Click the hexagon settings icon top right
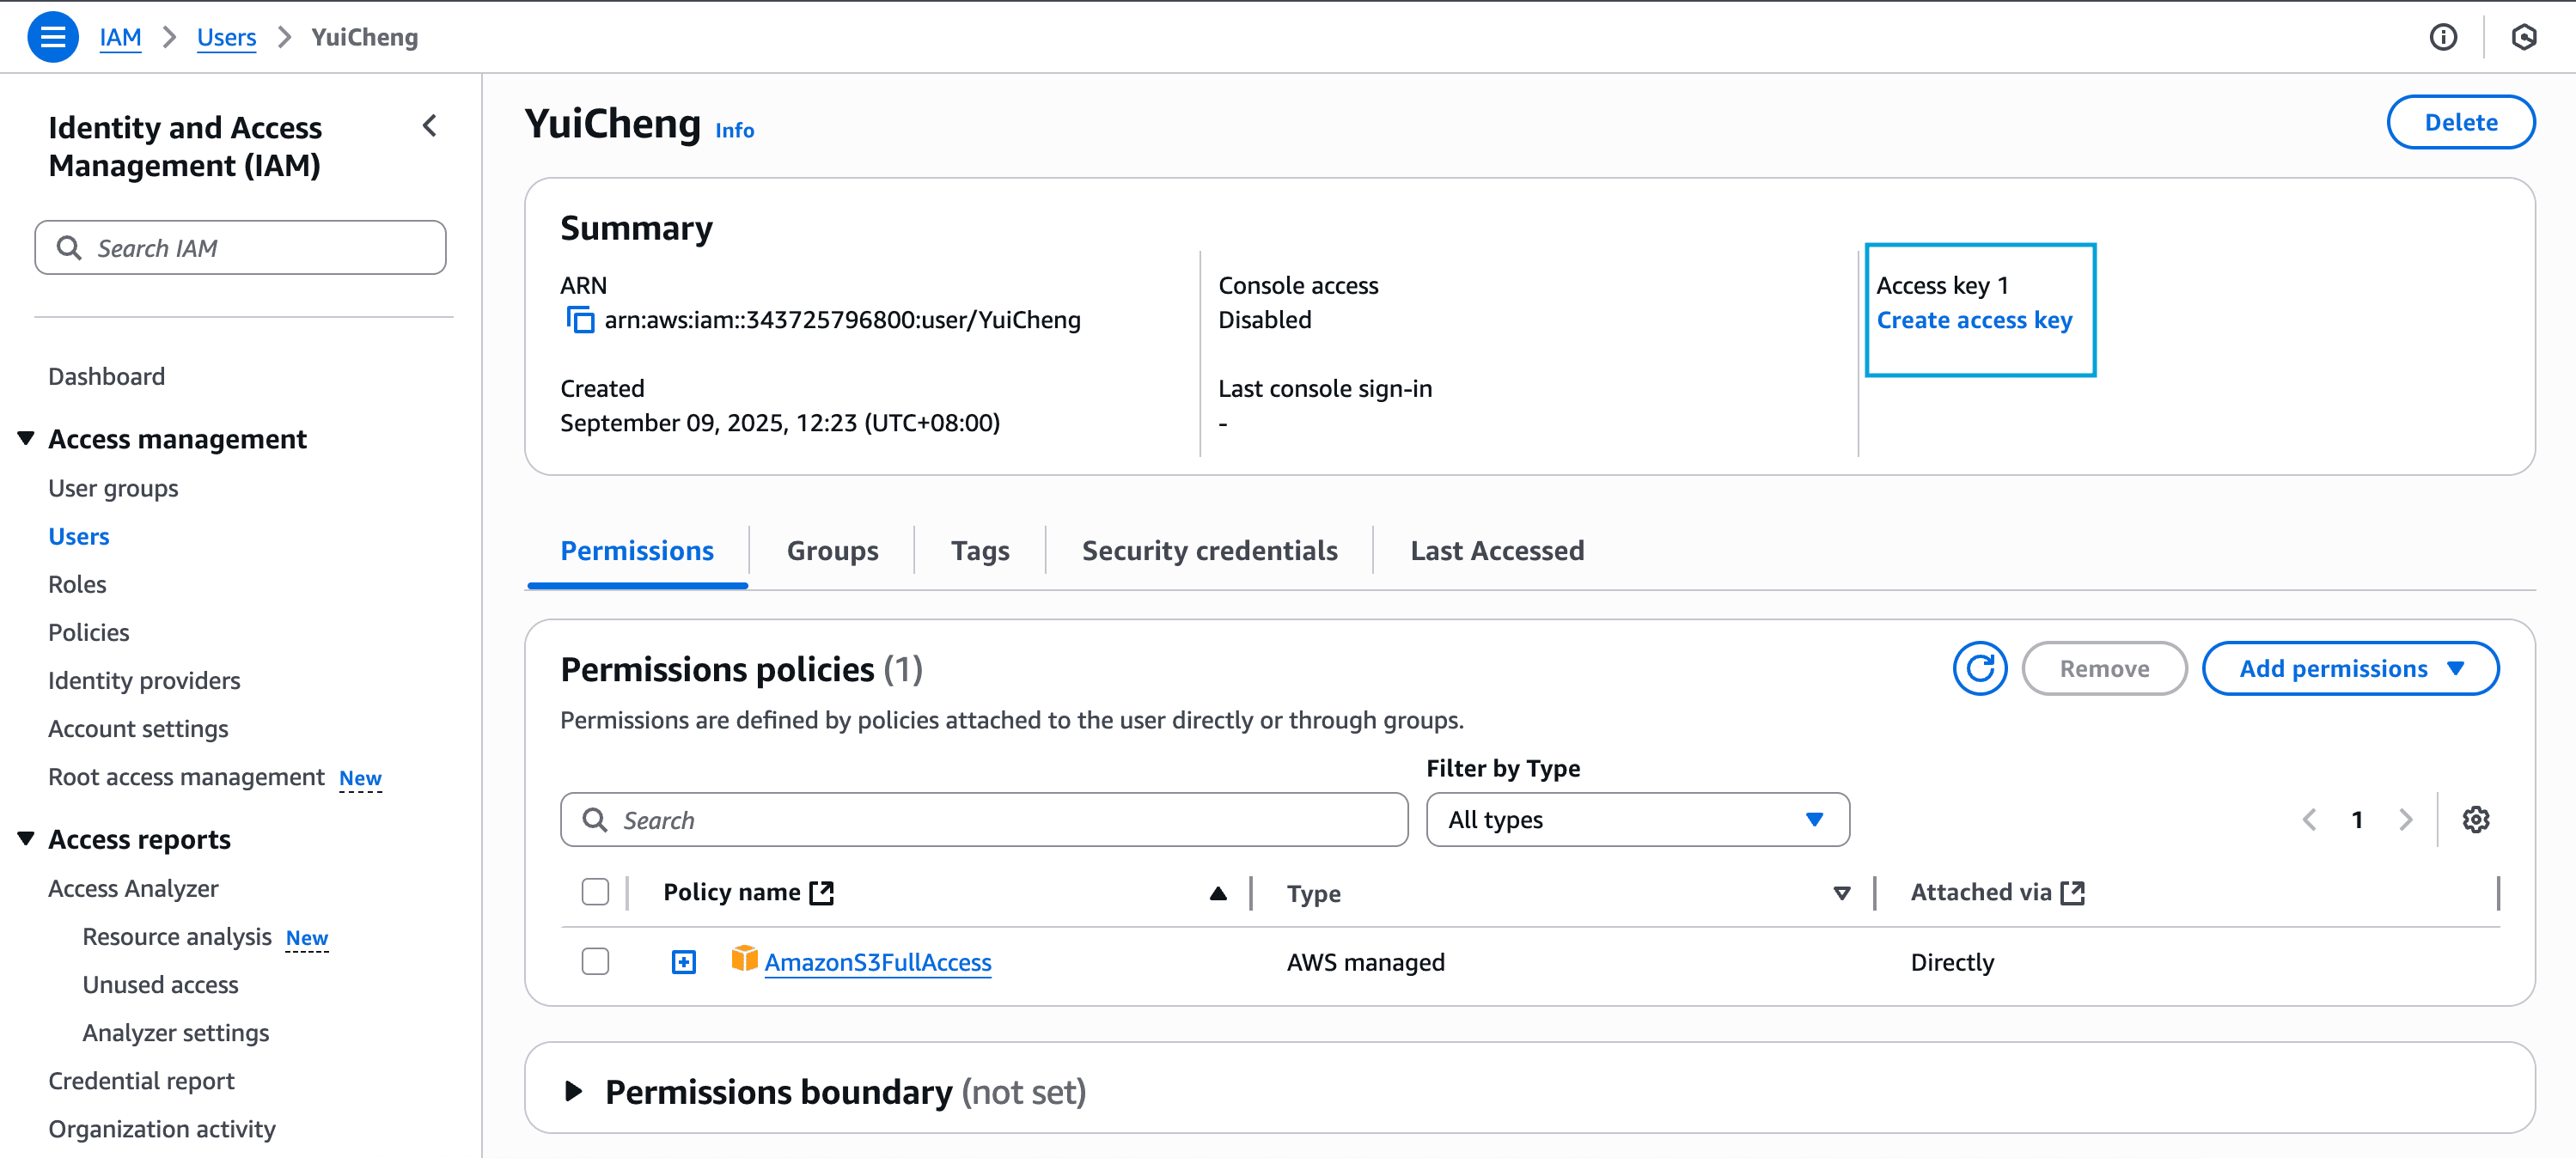Viewport: 2576px width, 1158px height. click(2523, 37)
